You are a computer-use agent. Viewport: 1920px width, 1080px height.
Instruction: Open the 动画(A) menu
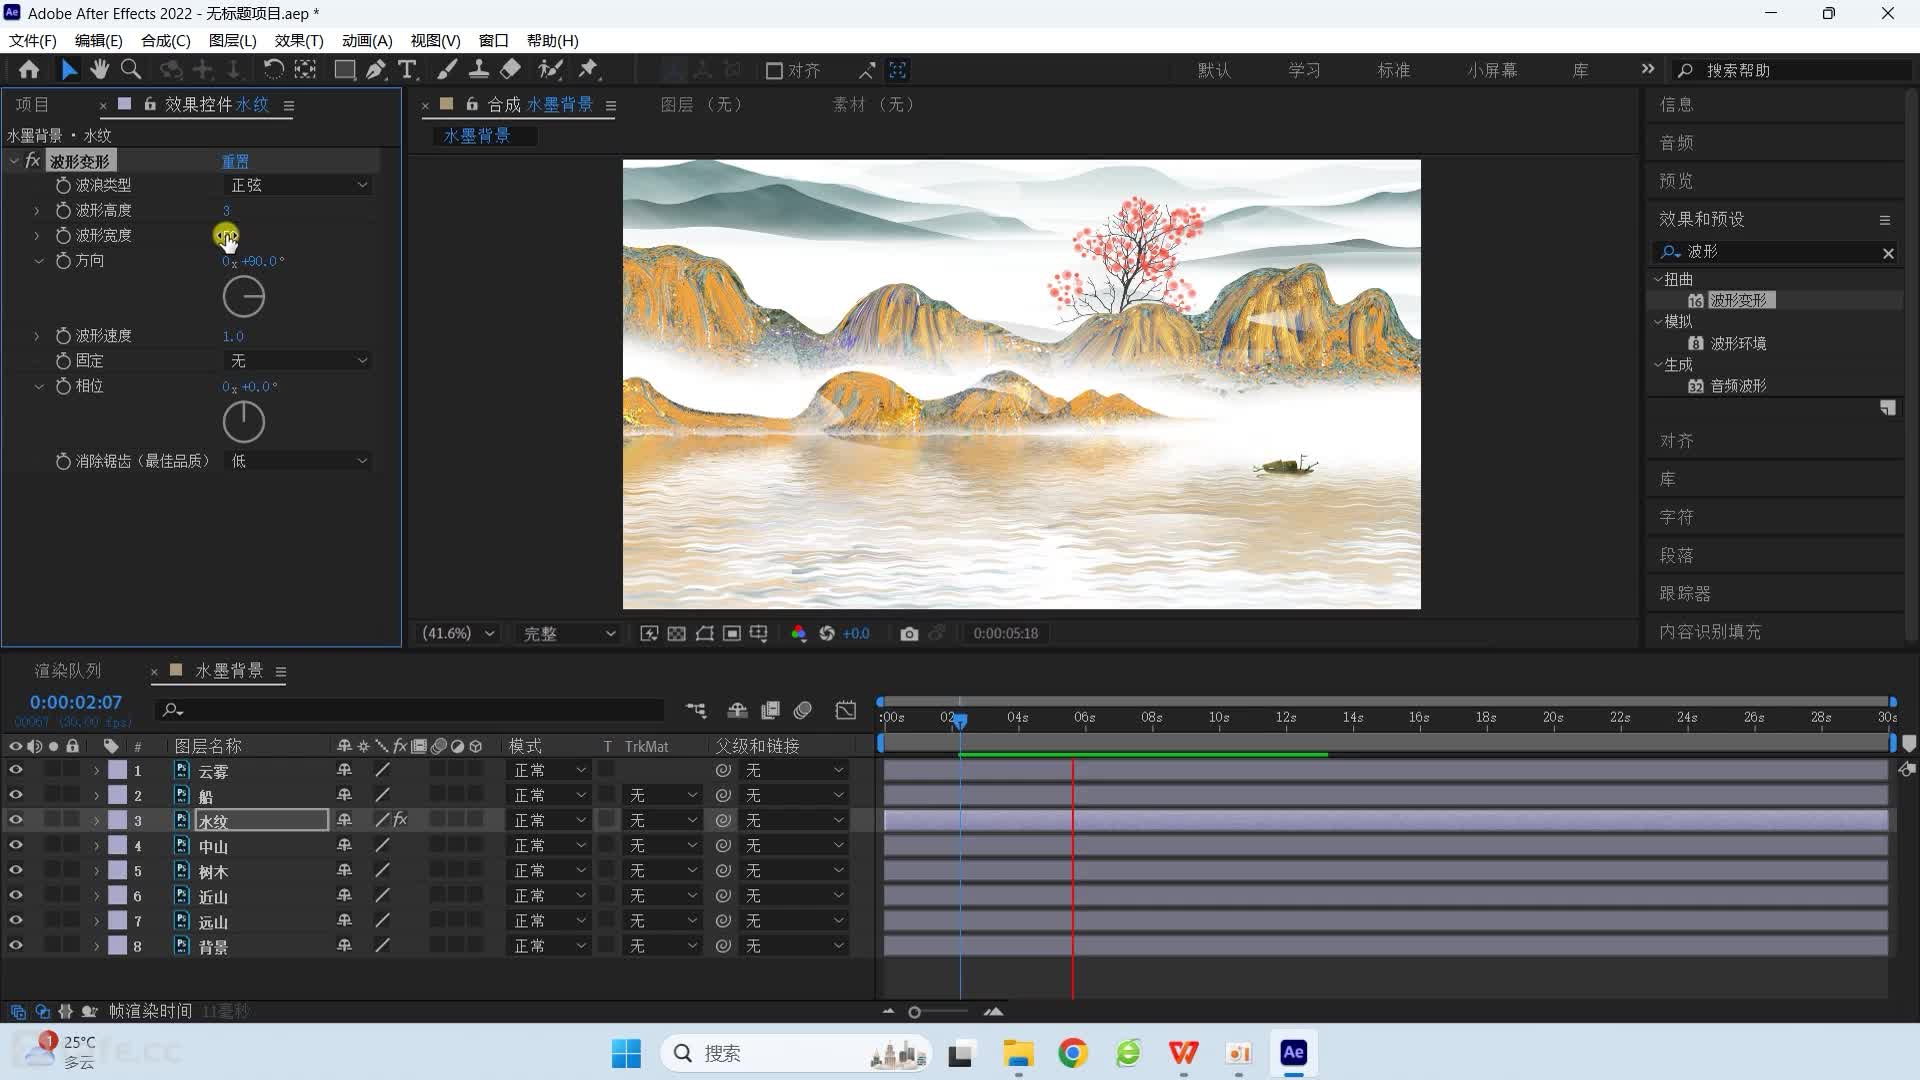click(x=367, y=41)
